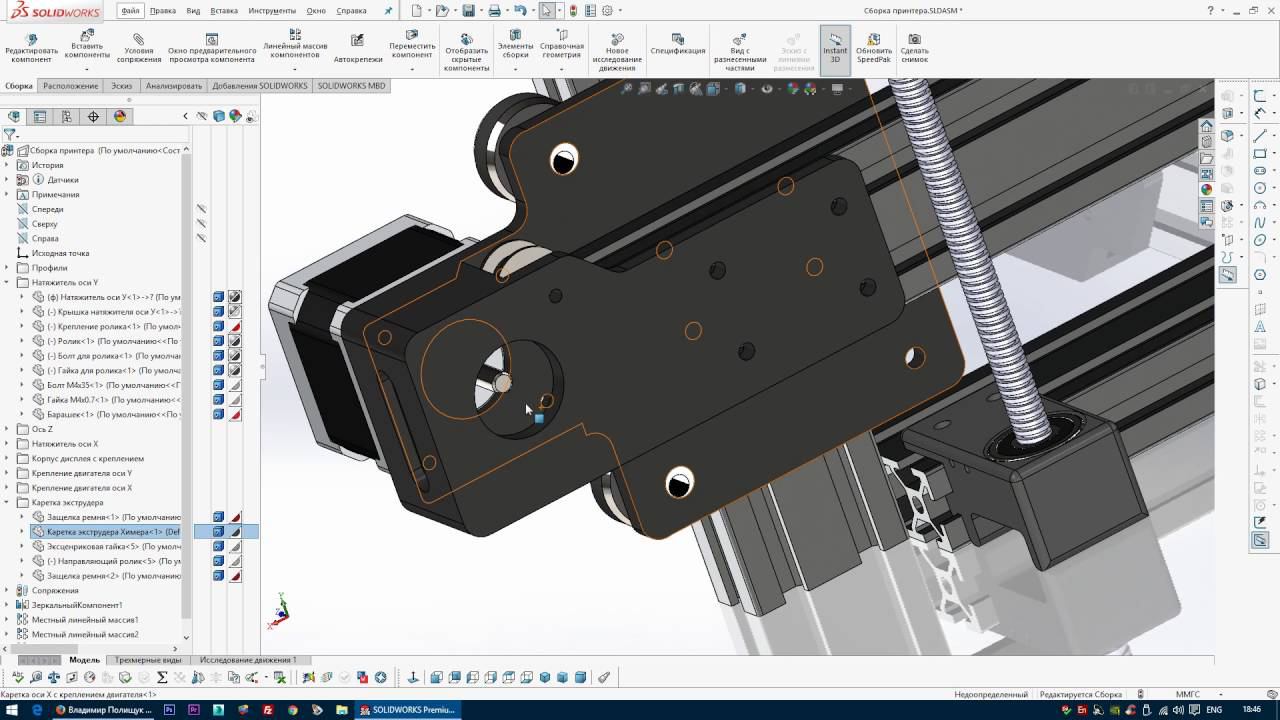Collapse the Каретка экструдера folder
Viewport: 1280px width, 720px height.
click(x=7, y=502)
